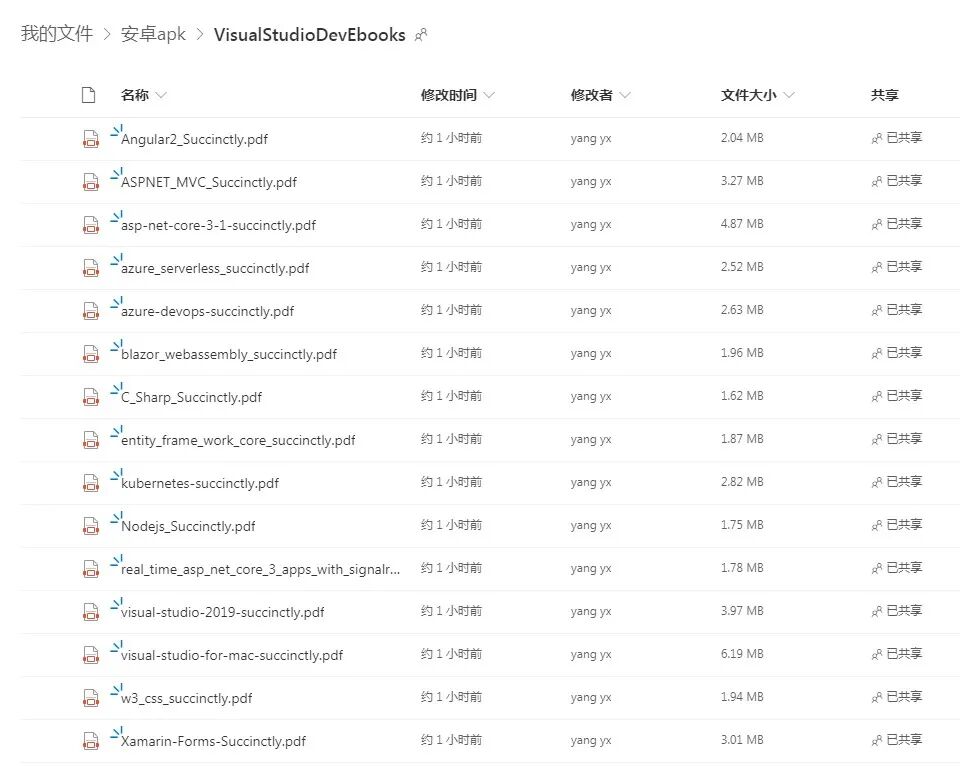Click PDF icon for Angular2_Succinctly.pdf
The height and width of the screenshot is (766, 960).
[91, 139]
